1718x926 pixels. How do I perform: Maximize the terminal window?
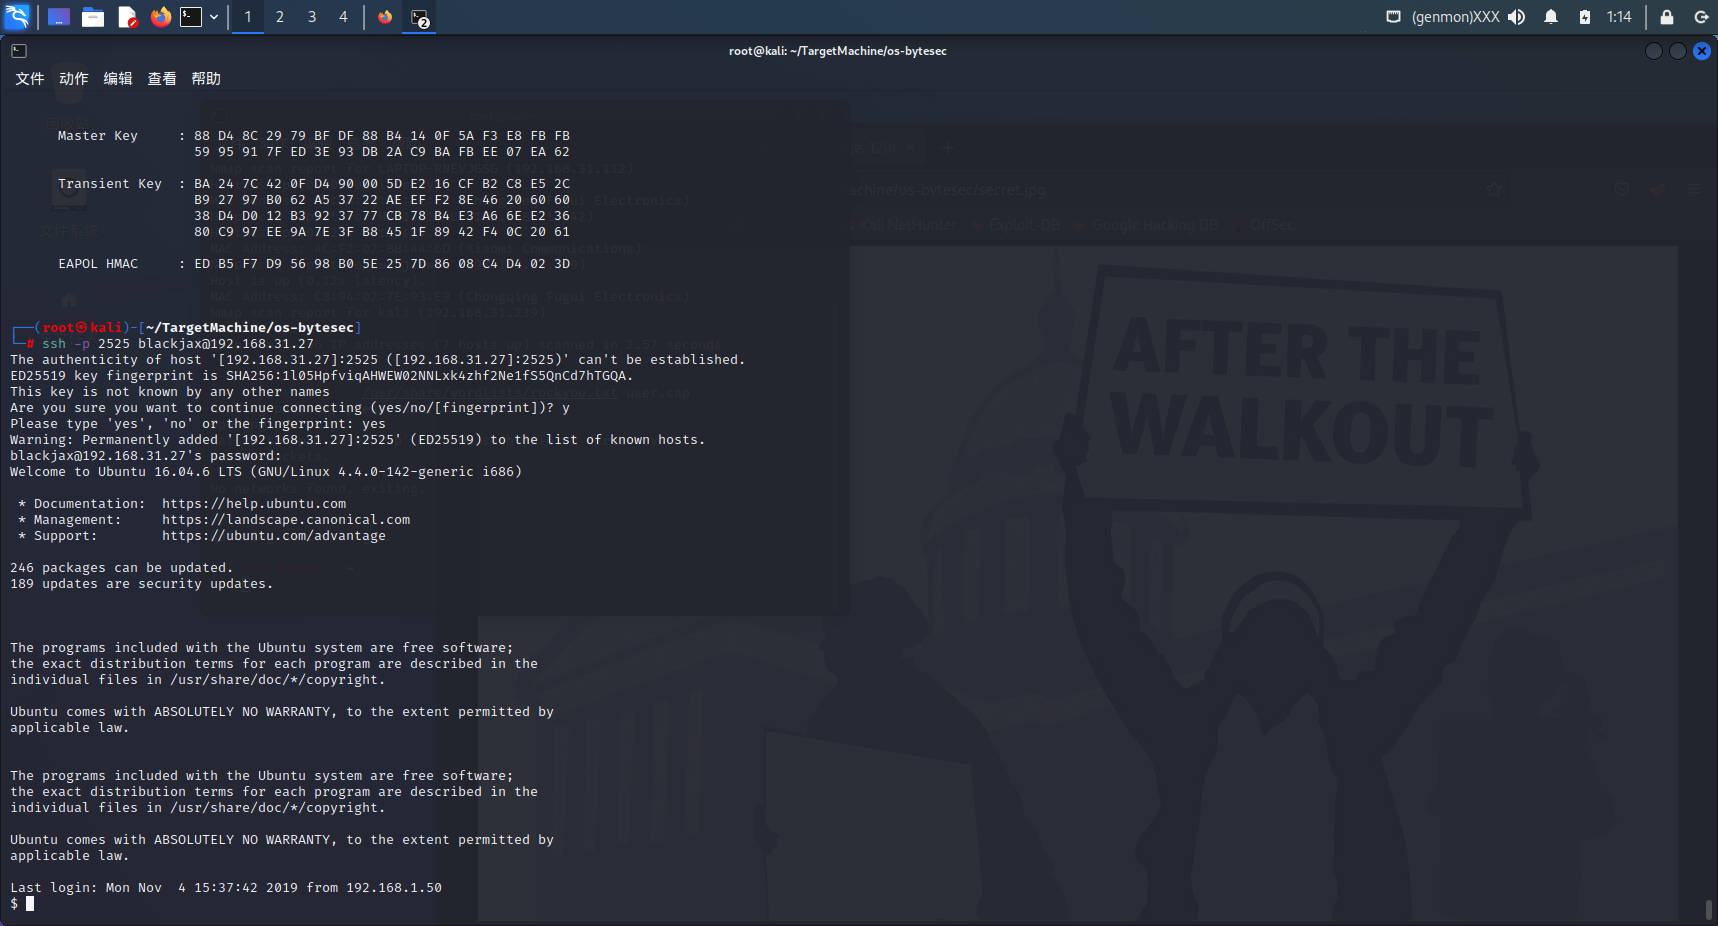(x=1678, y=51)
